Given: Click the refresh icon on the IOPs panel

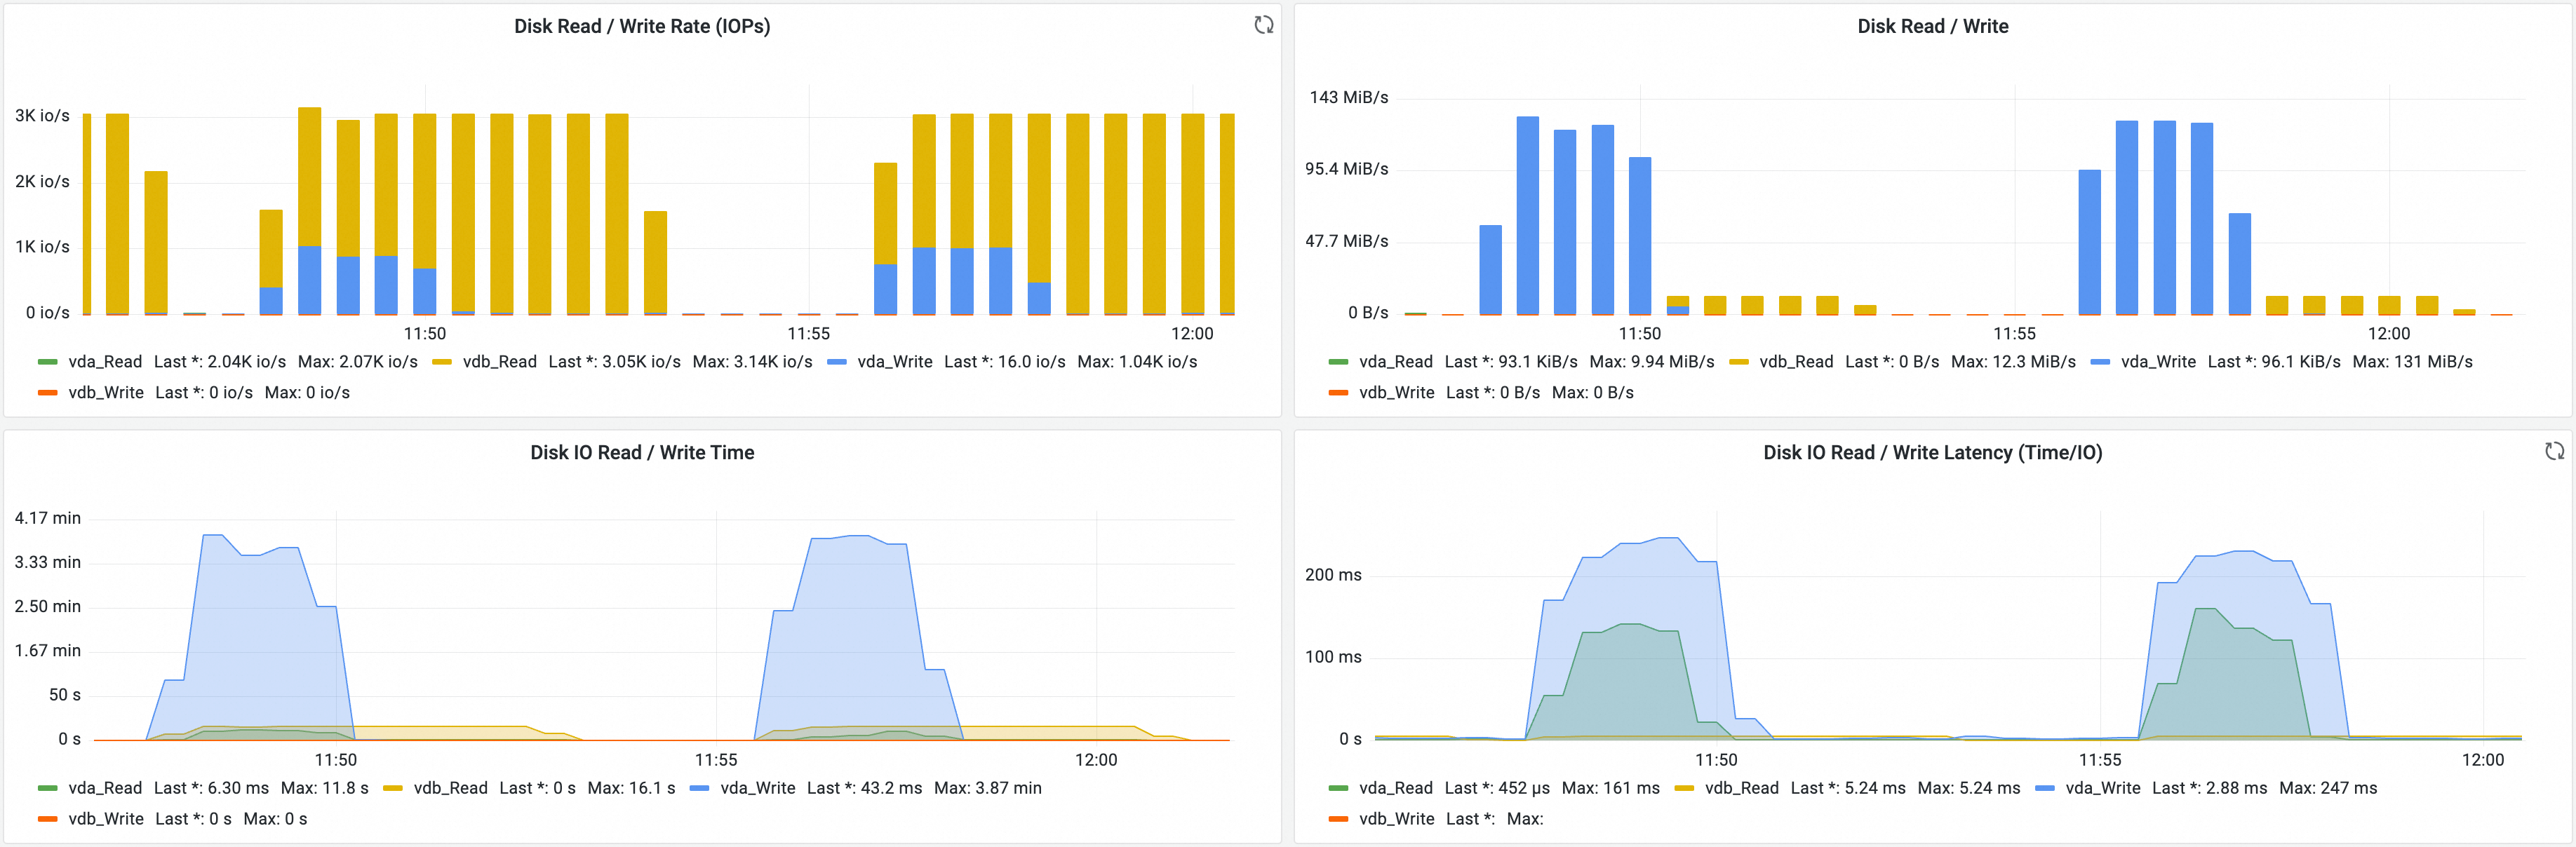Looking at the screenshot, I should [x=1264, y=25].
